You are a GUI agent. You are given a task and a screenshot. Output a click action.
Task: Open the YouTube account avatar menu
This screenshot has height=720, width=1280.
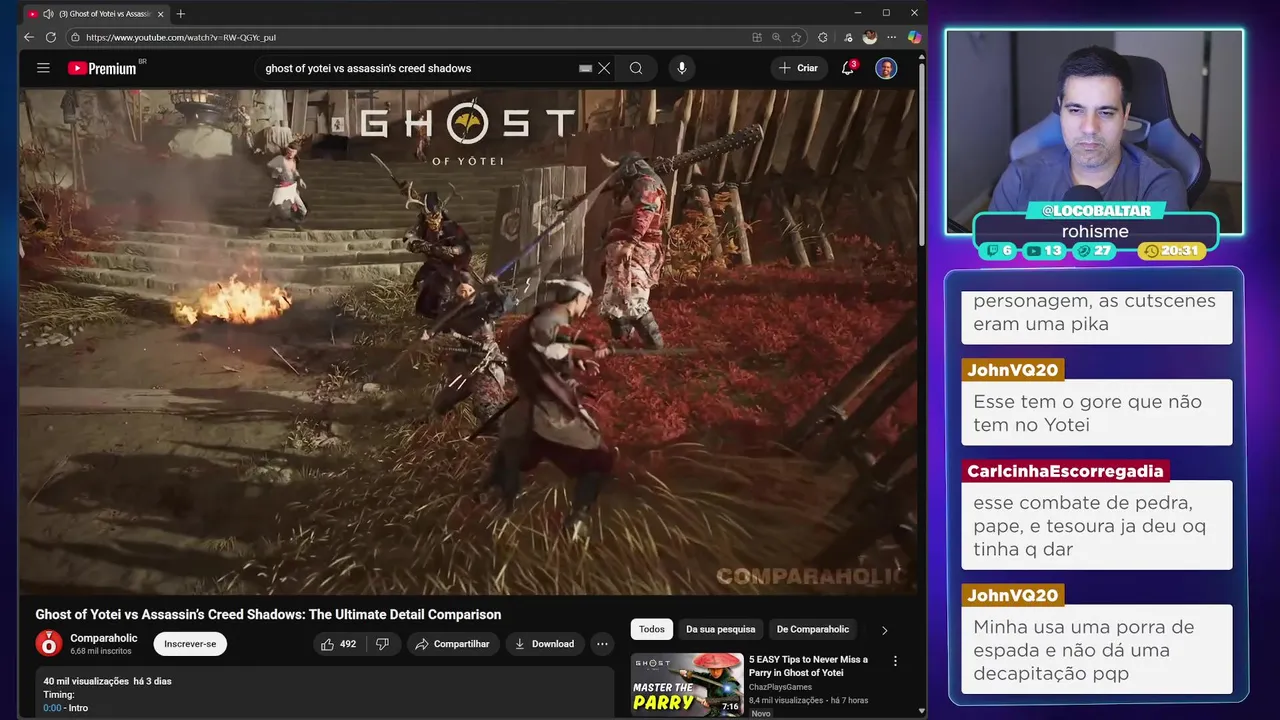(886, 68)
